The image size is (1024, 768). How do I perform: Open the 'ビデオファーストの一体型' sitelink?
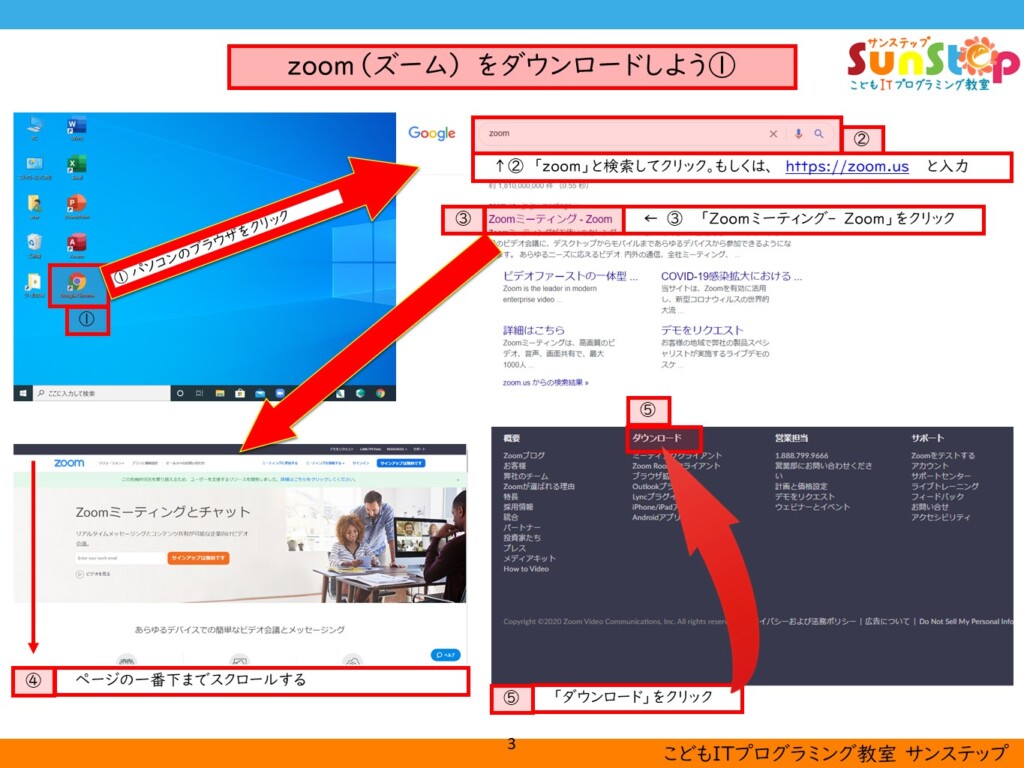(570, 276)
